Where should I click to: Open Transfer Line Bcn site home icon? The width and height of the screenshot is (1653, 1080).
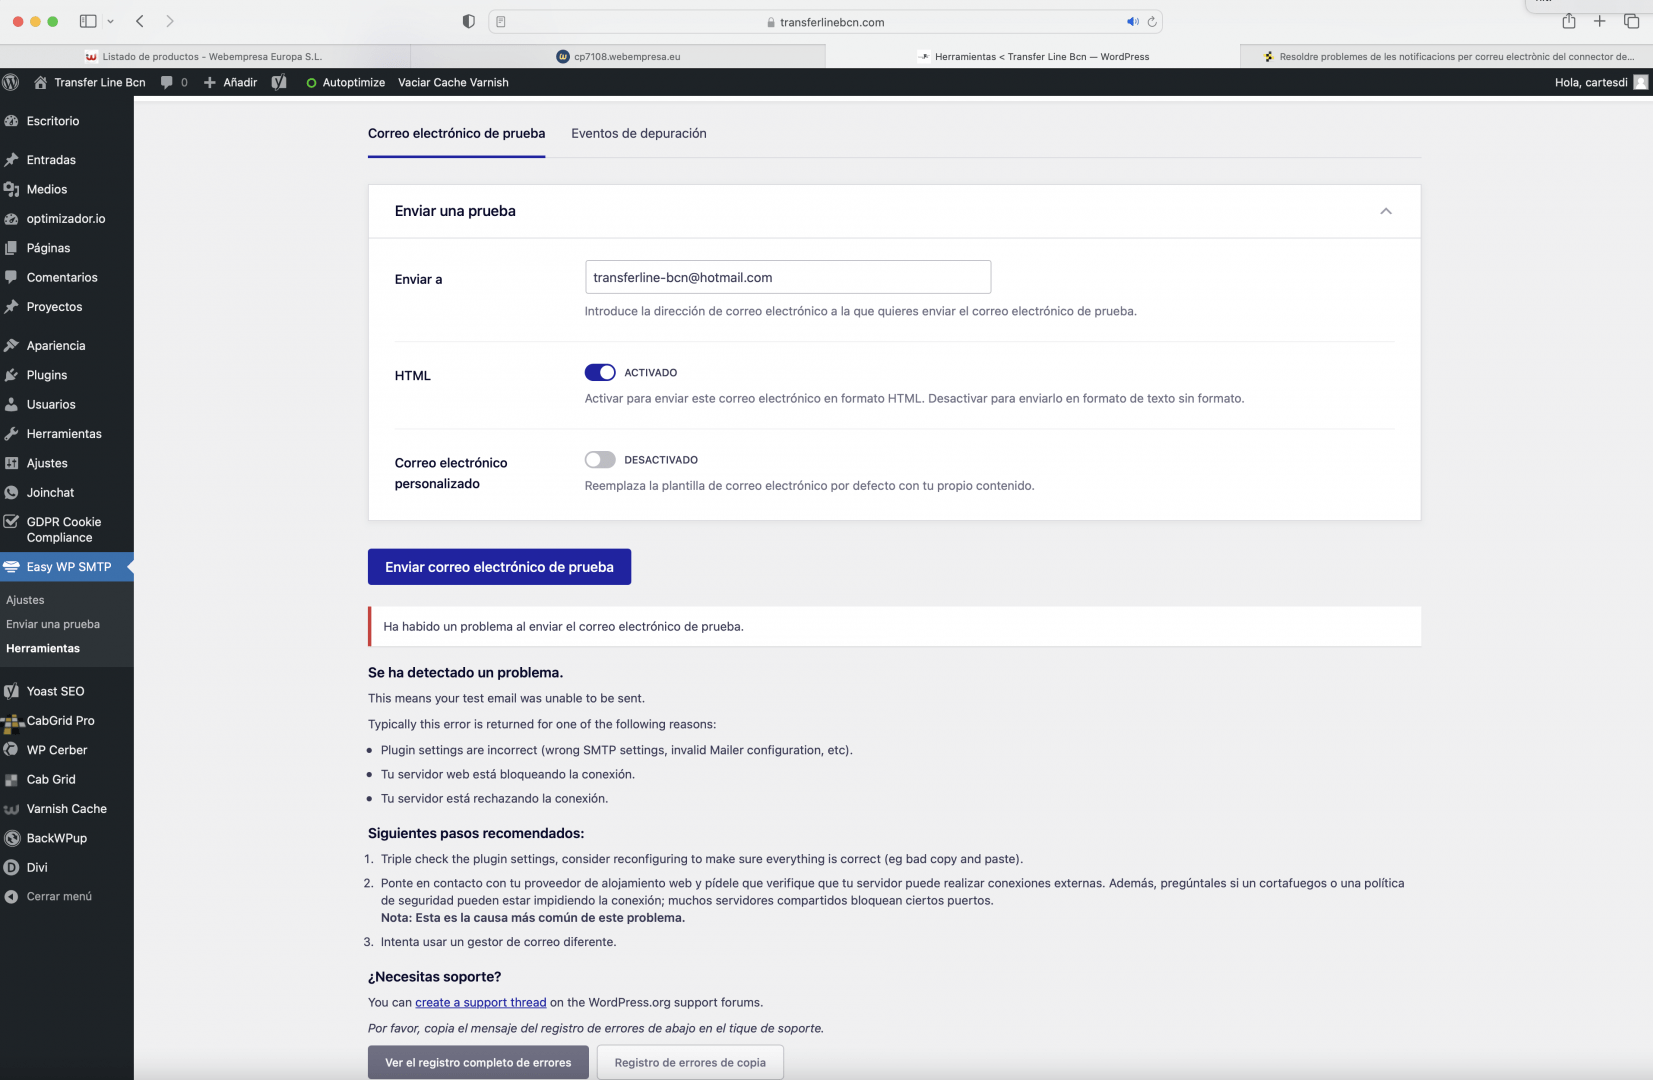pyautogui.click(x=40, y=82)
